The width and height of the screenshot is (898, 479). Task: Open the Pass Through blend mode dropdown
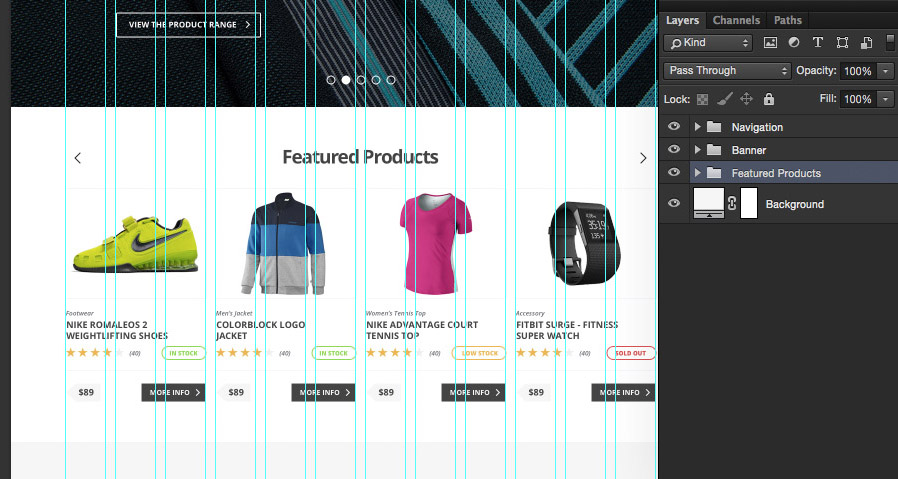(x=727, y=70)
